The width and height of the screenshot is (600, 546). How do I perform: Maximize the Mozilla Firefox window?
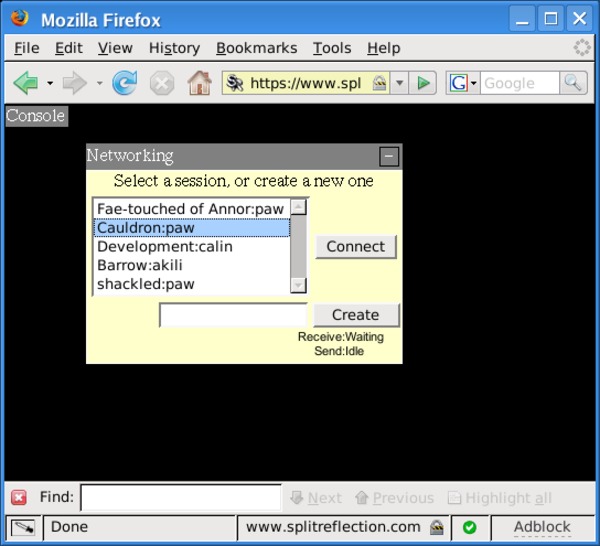click(x=550, y=19)
